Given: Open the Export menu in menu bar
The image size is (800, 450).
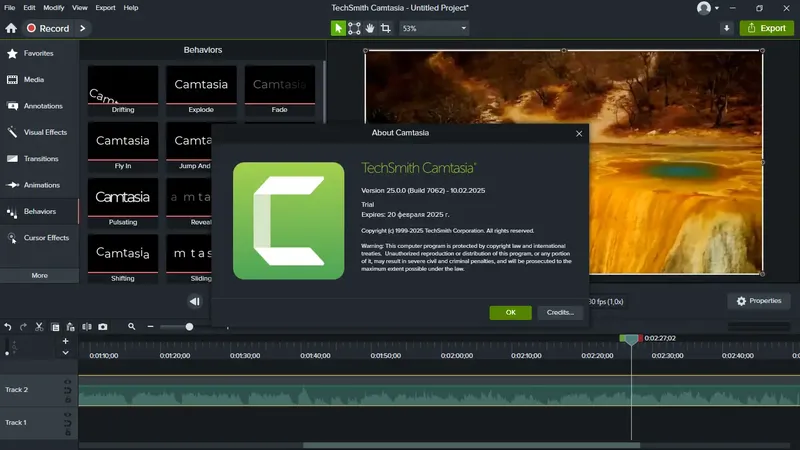Looking at the screenshot, I should point(105,8).
